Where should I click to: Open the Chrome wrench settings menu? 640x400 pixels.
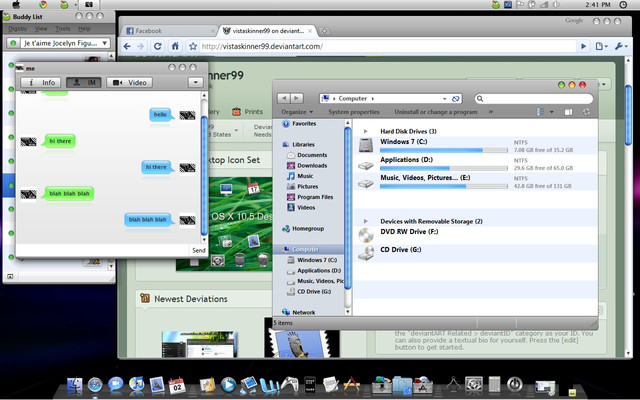[x=621, y=46]
